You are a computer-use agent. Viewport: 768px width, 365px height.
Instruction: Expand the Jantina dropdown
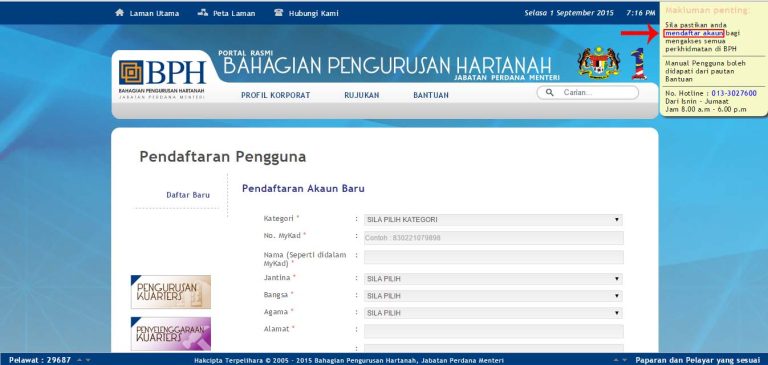click(x=493, y=279)
